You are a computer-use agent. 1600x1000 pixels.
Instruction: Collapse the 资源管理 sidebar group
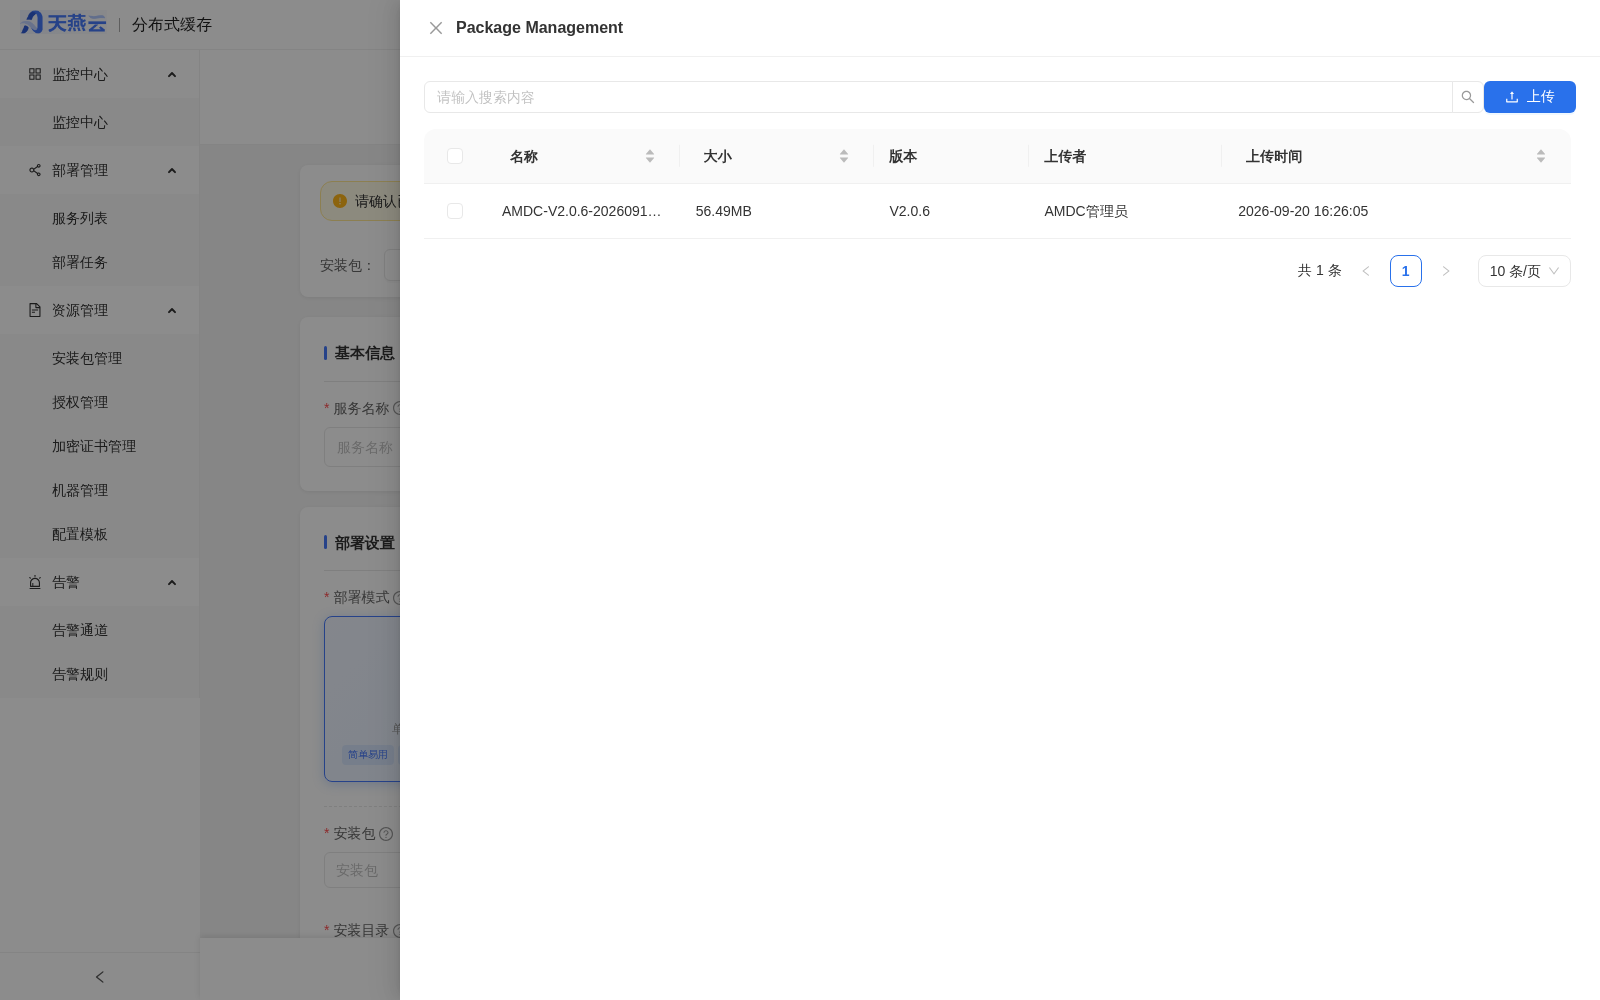coord(172,311)
